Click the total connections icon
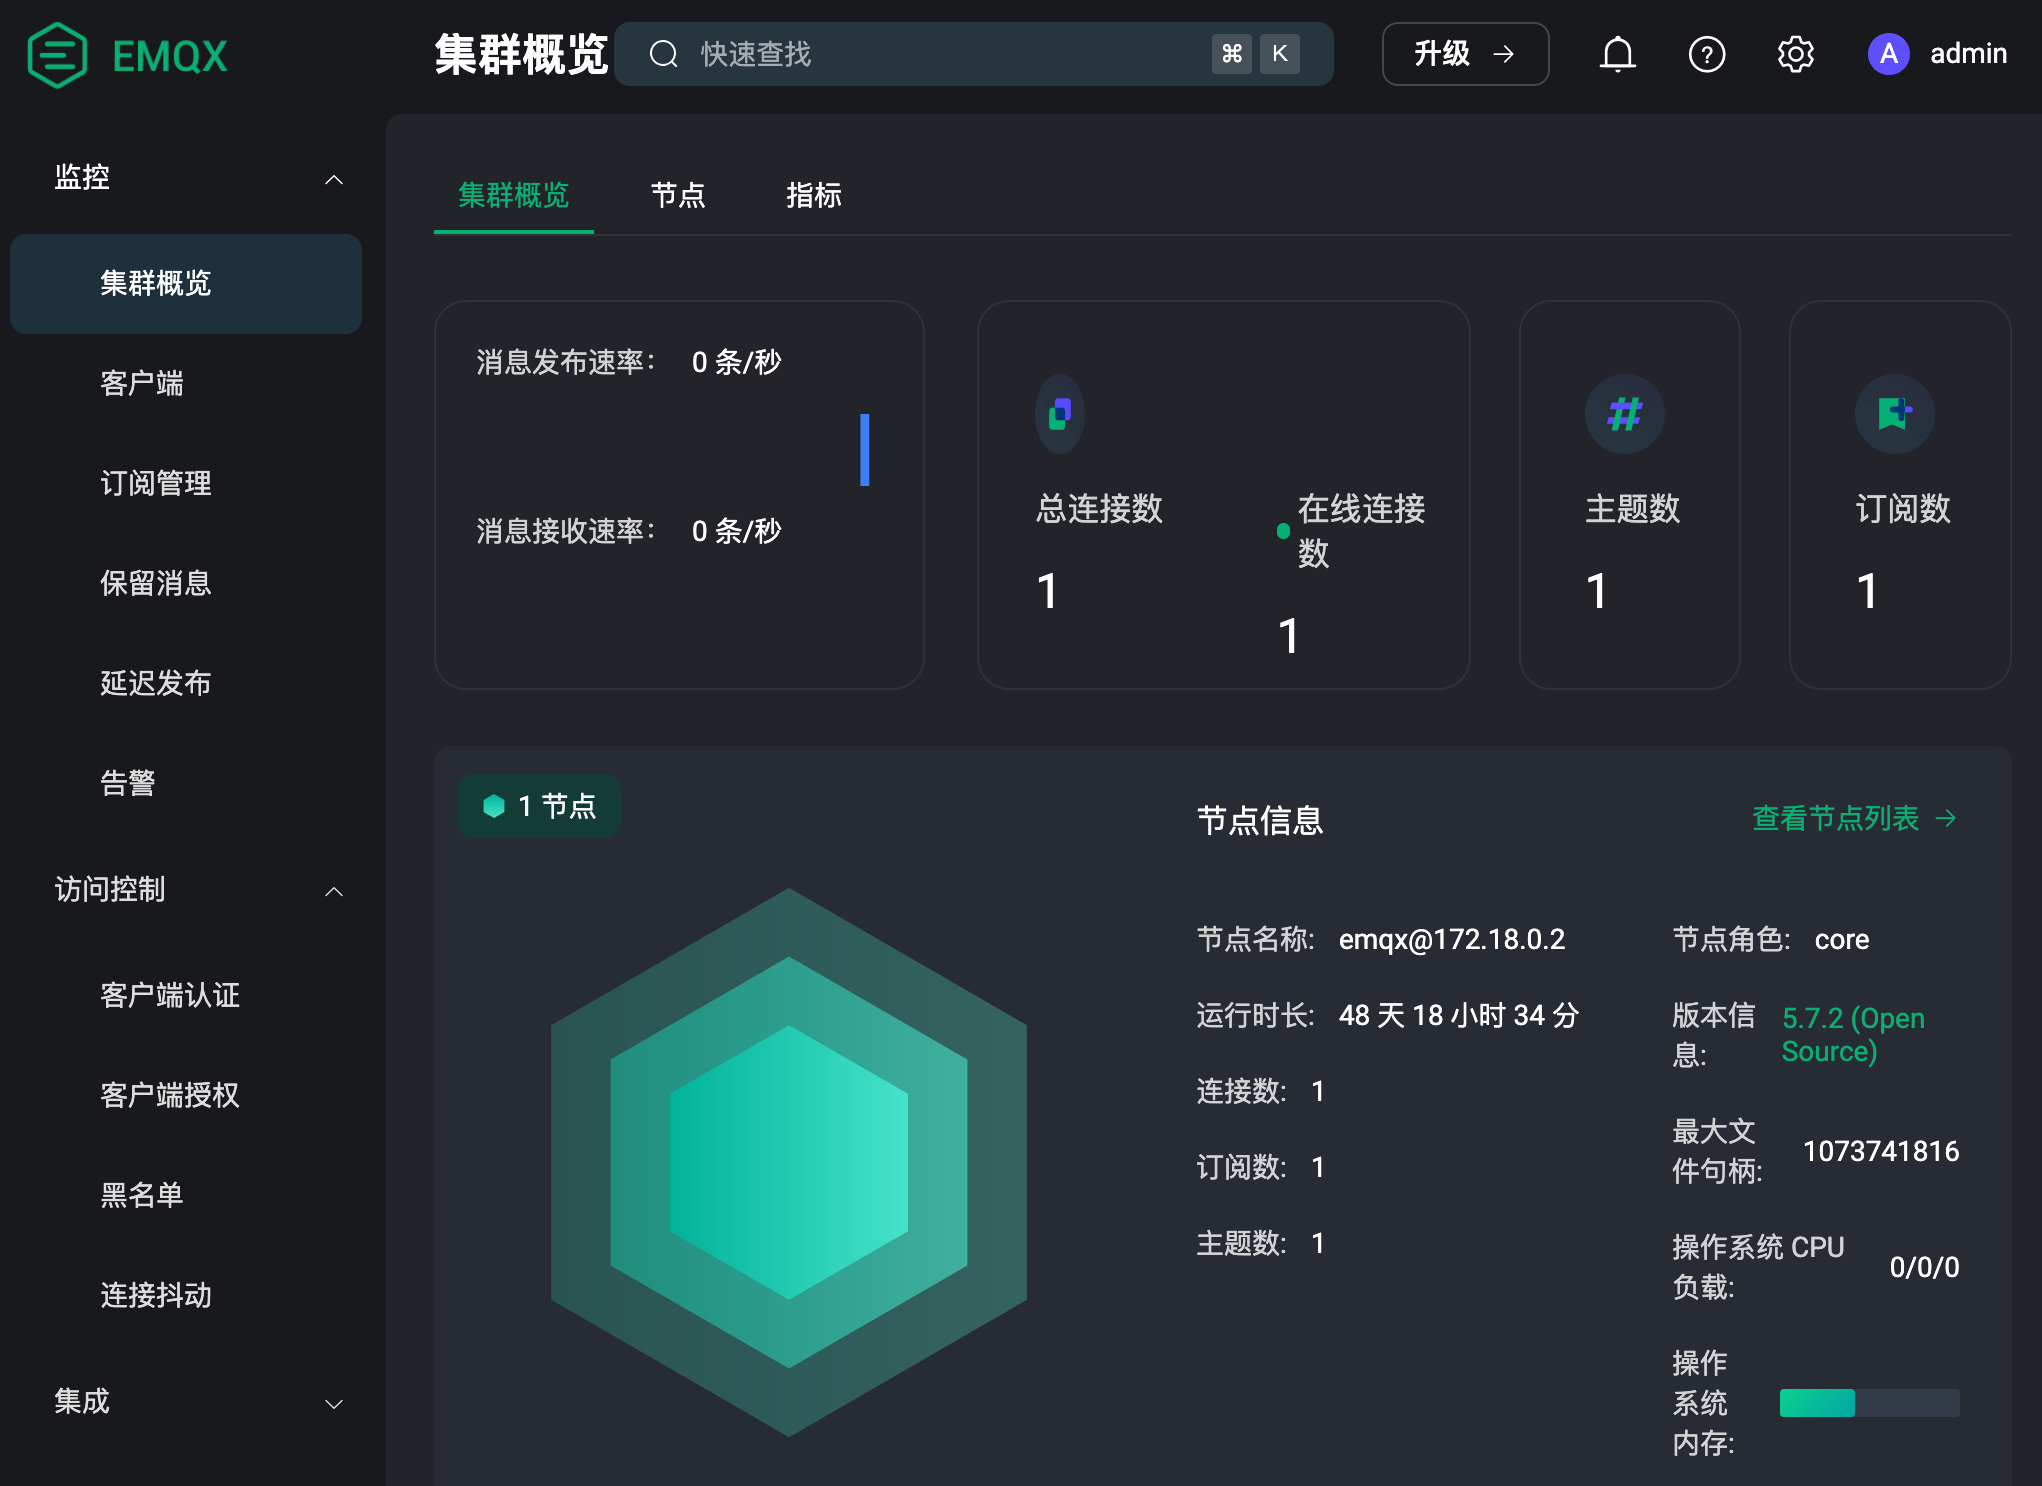 (x=1060, y=413)
